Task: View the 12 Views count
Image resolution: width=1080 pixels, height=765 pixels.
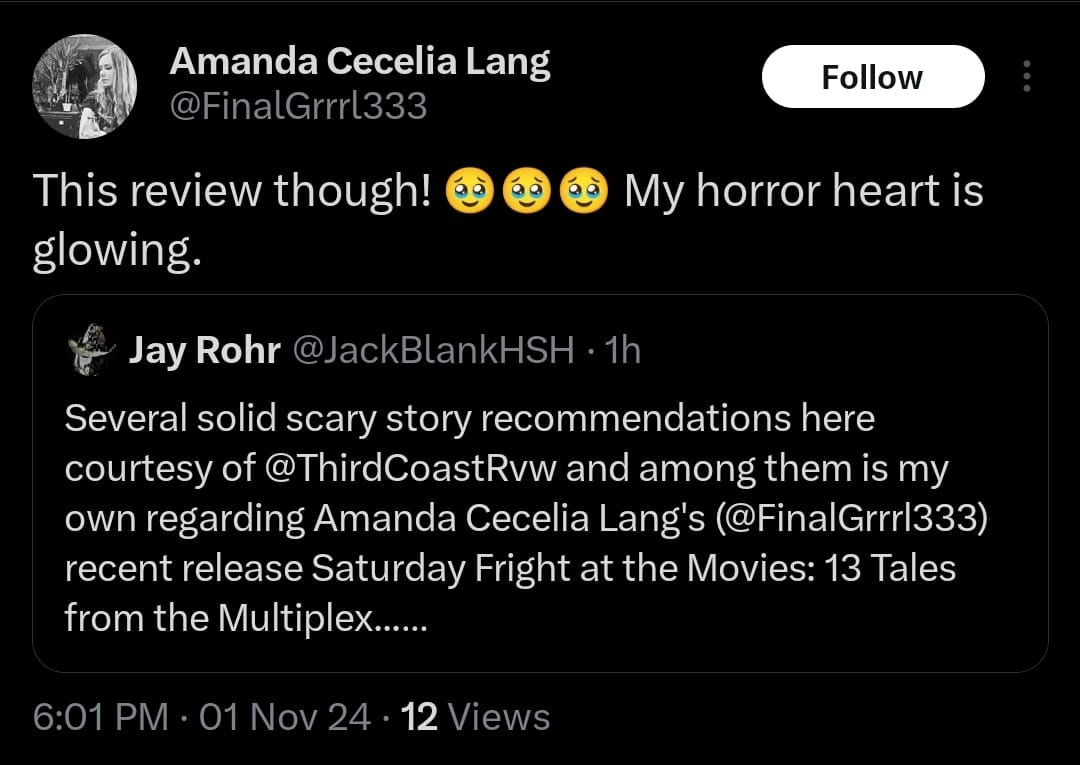Action: [x=475, y=717]
